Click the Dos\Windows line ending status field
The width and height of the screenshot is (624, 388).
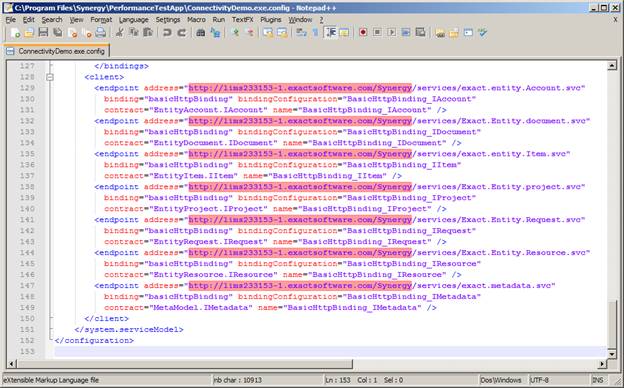pos(503,380)
